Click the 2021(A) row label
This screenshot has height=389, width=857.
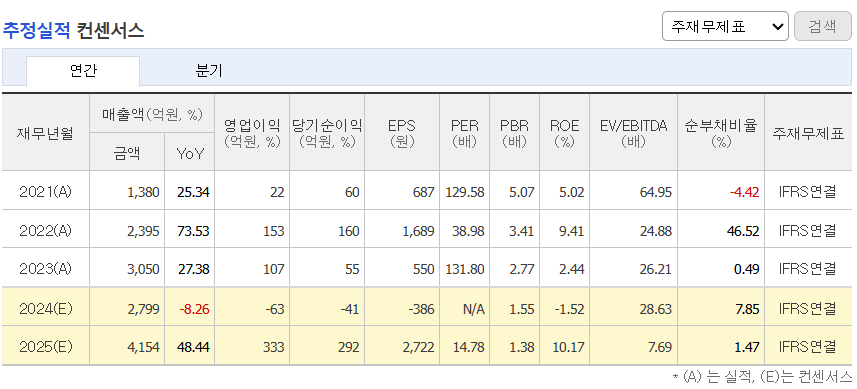click(45, 192)
